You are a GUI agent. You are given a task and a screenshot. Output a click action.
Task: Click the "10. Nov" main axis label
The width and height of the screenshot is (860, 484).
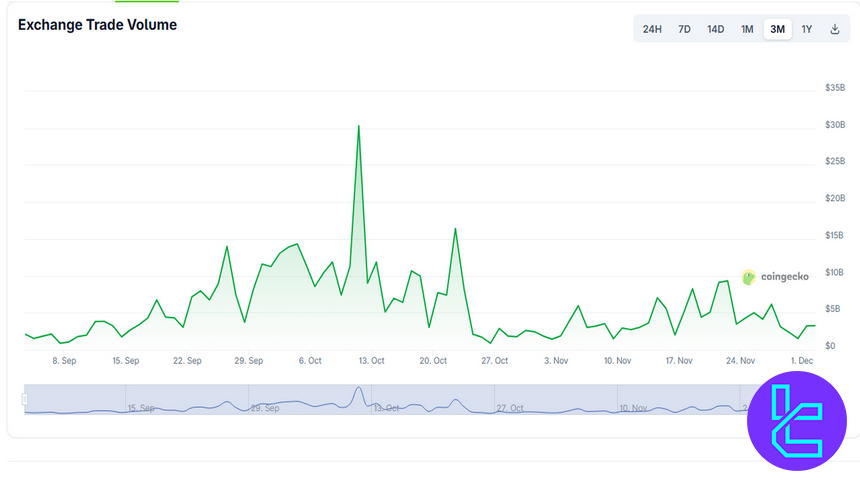617,361
